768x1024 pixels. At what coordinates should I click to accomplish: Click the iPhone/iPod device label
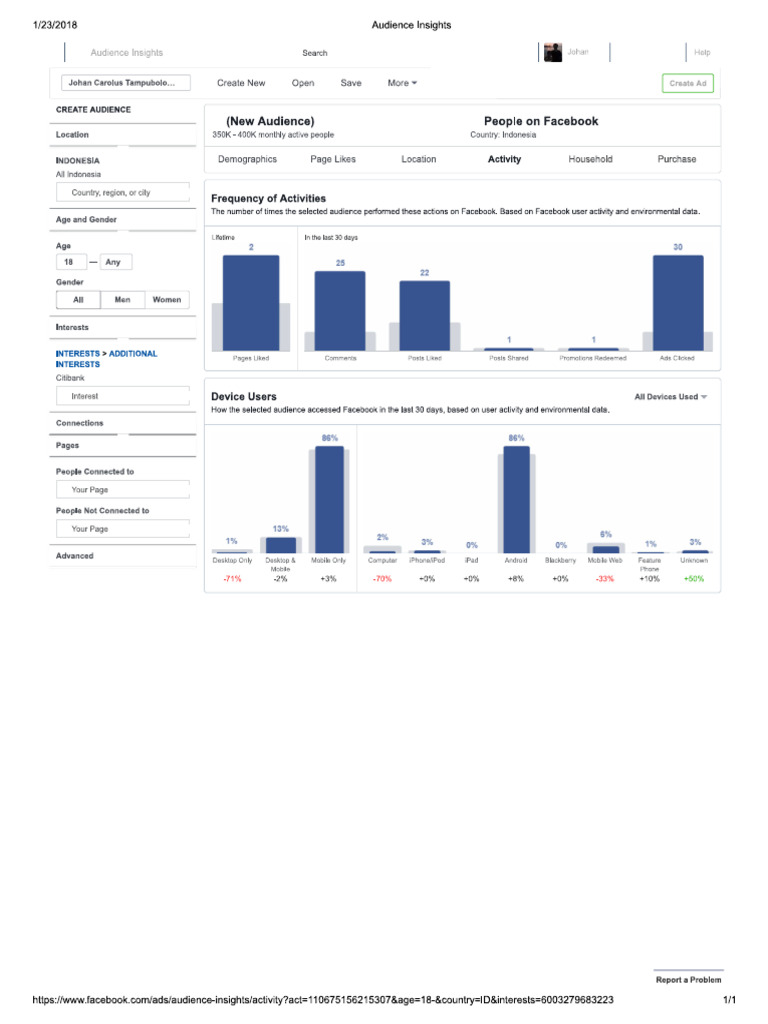click(x=427, y=560)
